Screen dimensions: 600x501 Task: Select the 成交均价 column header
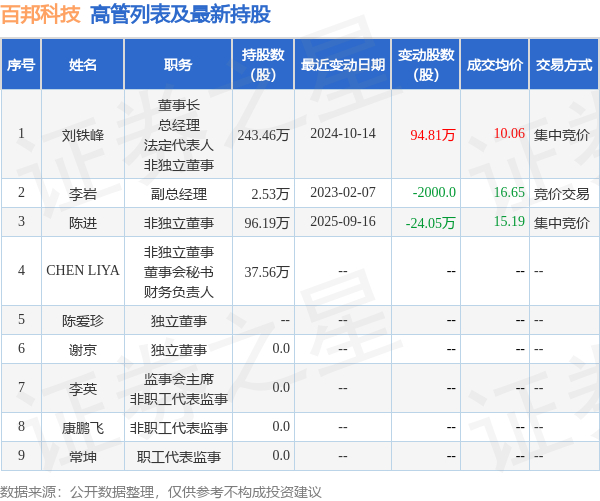(x=495, y=65)
